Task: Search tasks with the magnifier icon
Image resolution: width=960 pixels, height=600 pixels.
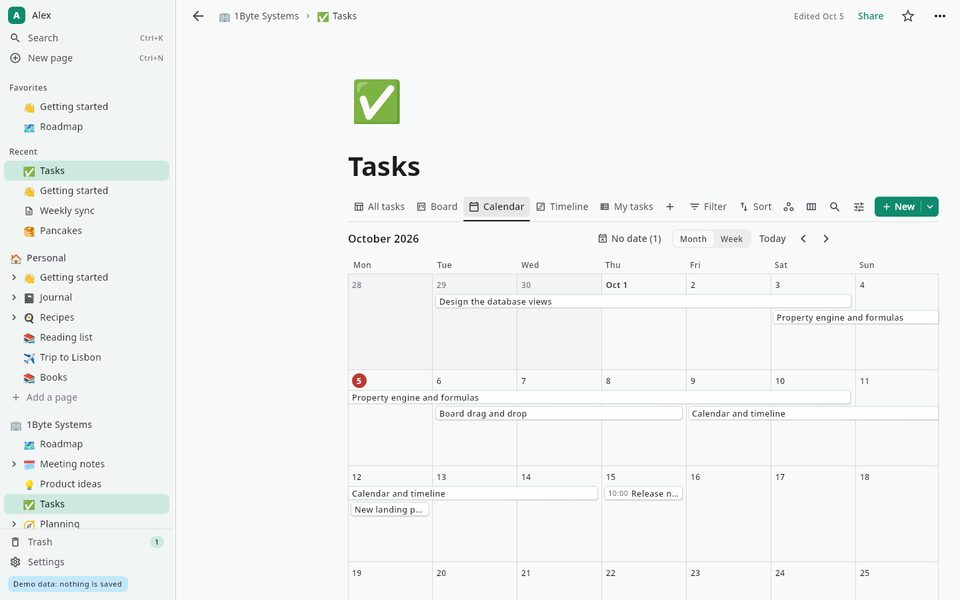Action: [x=834, y=207]
